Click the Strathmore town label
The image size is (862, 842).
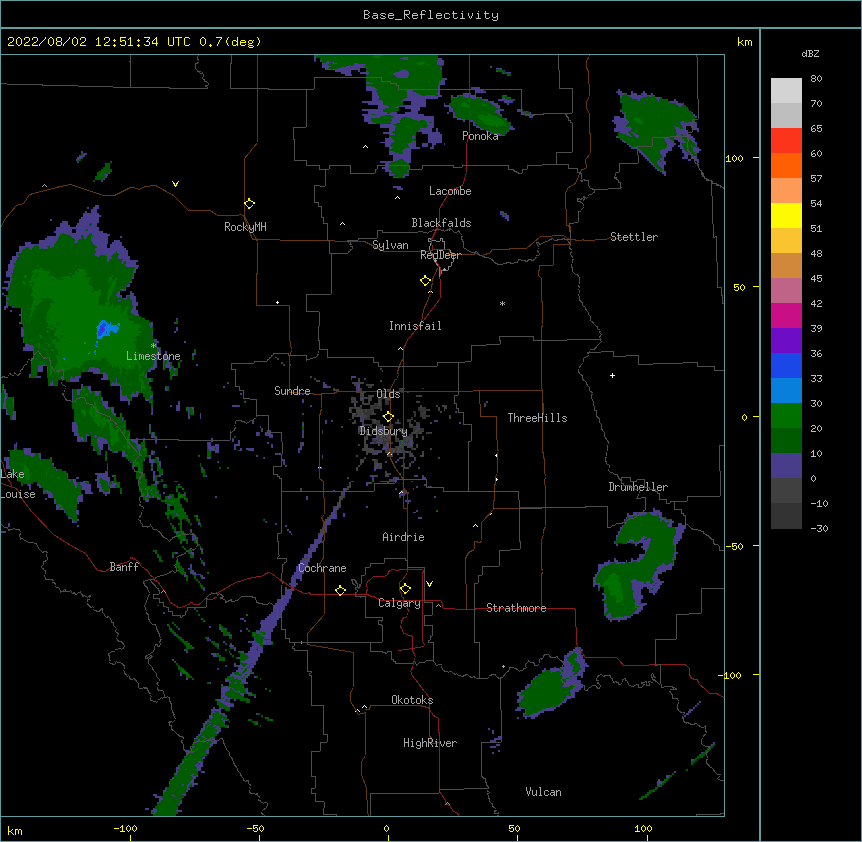(516, 608)
